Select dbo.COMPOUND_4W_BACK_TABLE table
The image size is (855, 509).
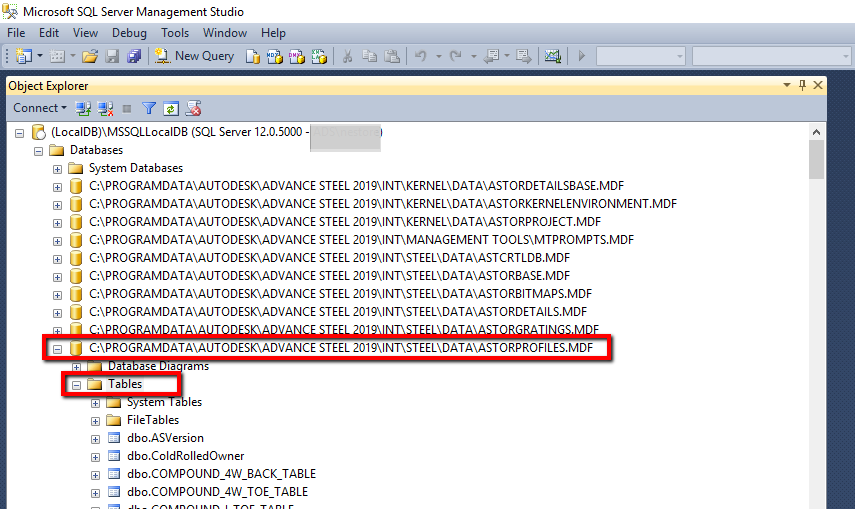click(x=221, y=474)
